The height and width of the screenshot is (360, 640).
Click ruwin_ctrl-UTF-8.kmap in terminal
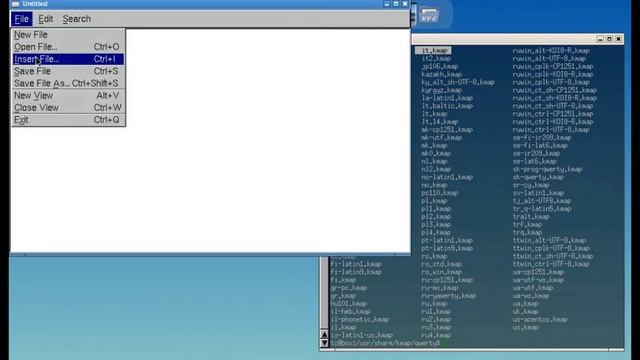(551, 130)
